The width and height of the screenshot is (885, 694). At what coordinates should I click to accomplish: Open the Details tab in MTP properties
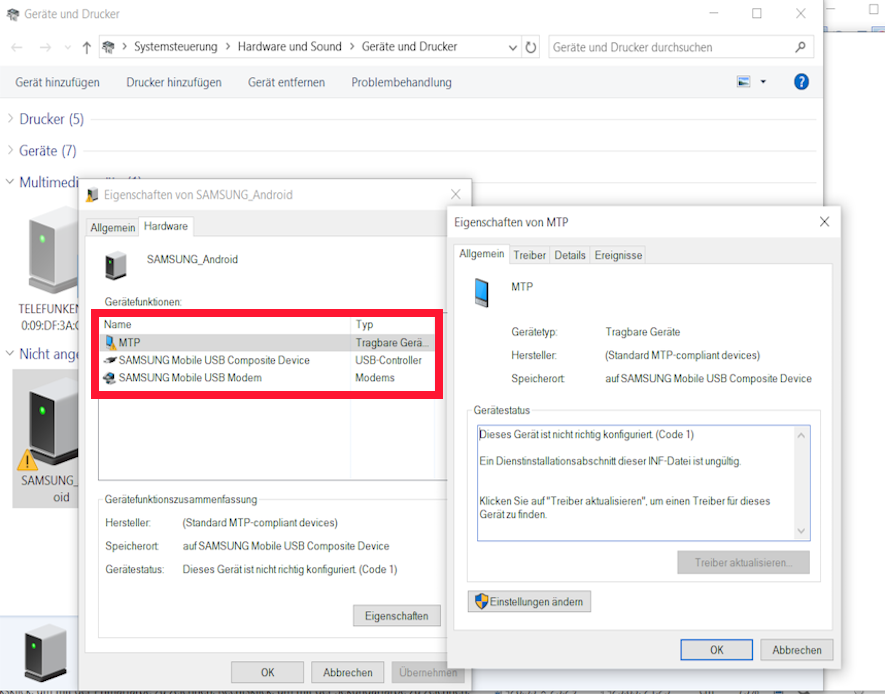[570, 255]
